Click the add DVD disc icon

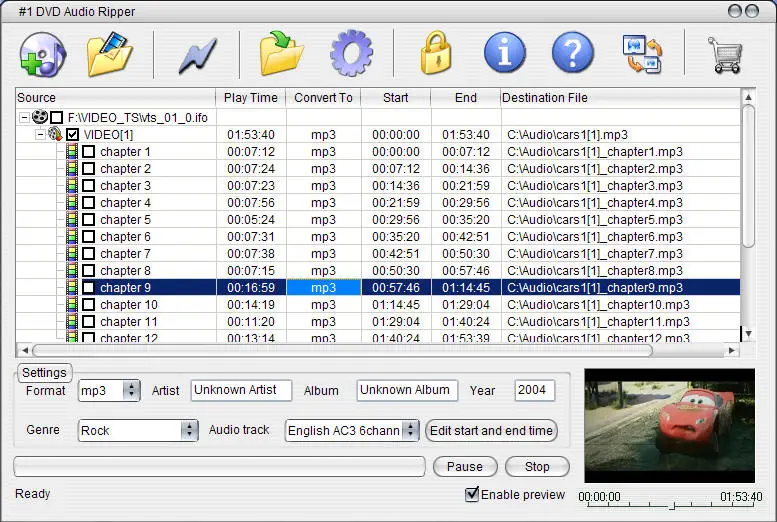click(x=43, y=54)
